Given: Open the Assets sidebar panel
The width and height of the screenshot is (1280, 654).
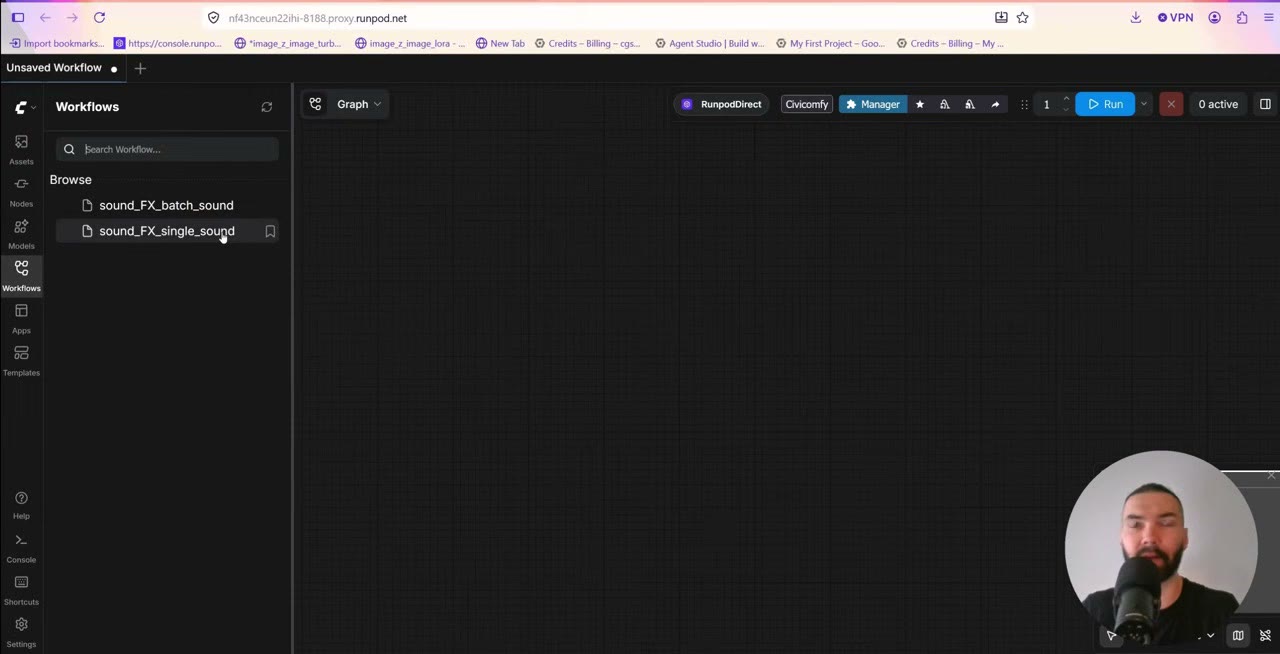Looking at the screenshot, I should click(x=21, y=148).
